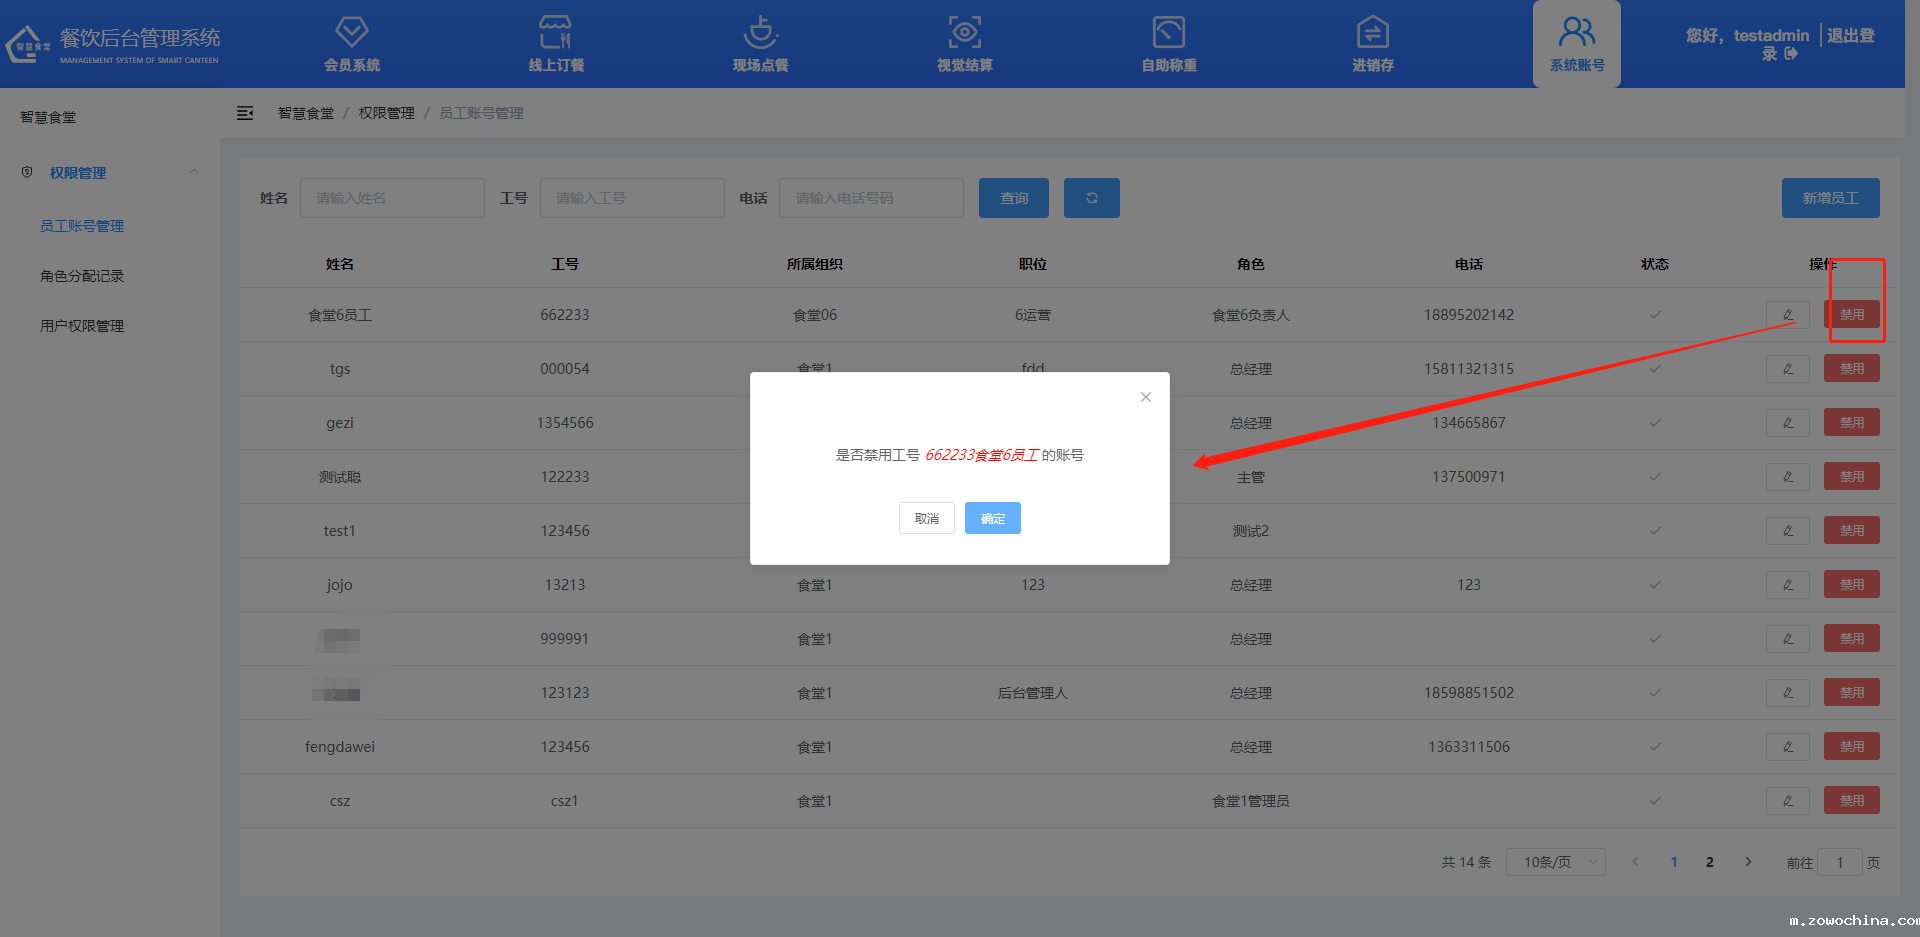
Task: Toggle 禁用 on employee csz
Action: (1851, 800)
